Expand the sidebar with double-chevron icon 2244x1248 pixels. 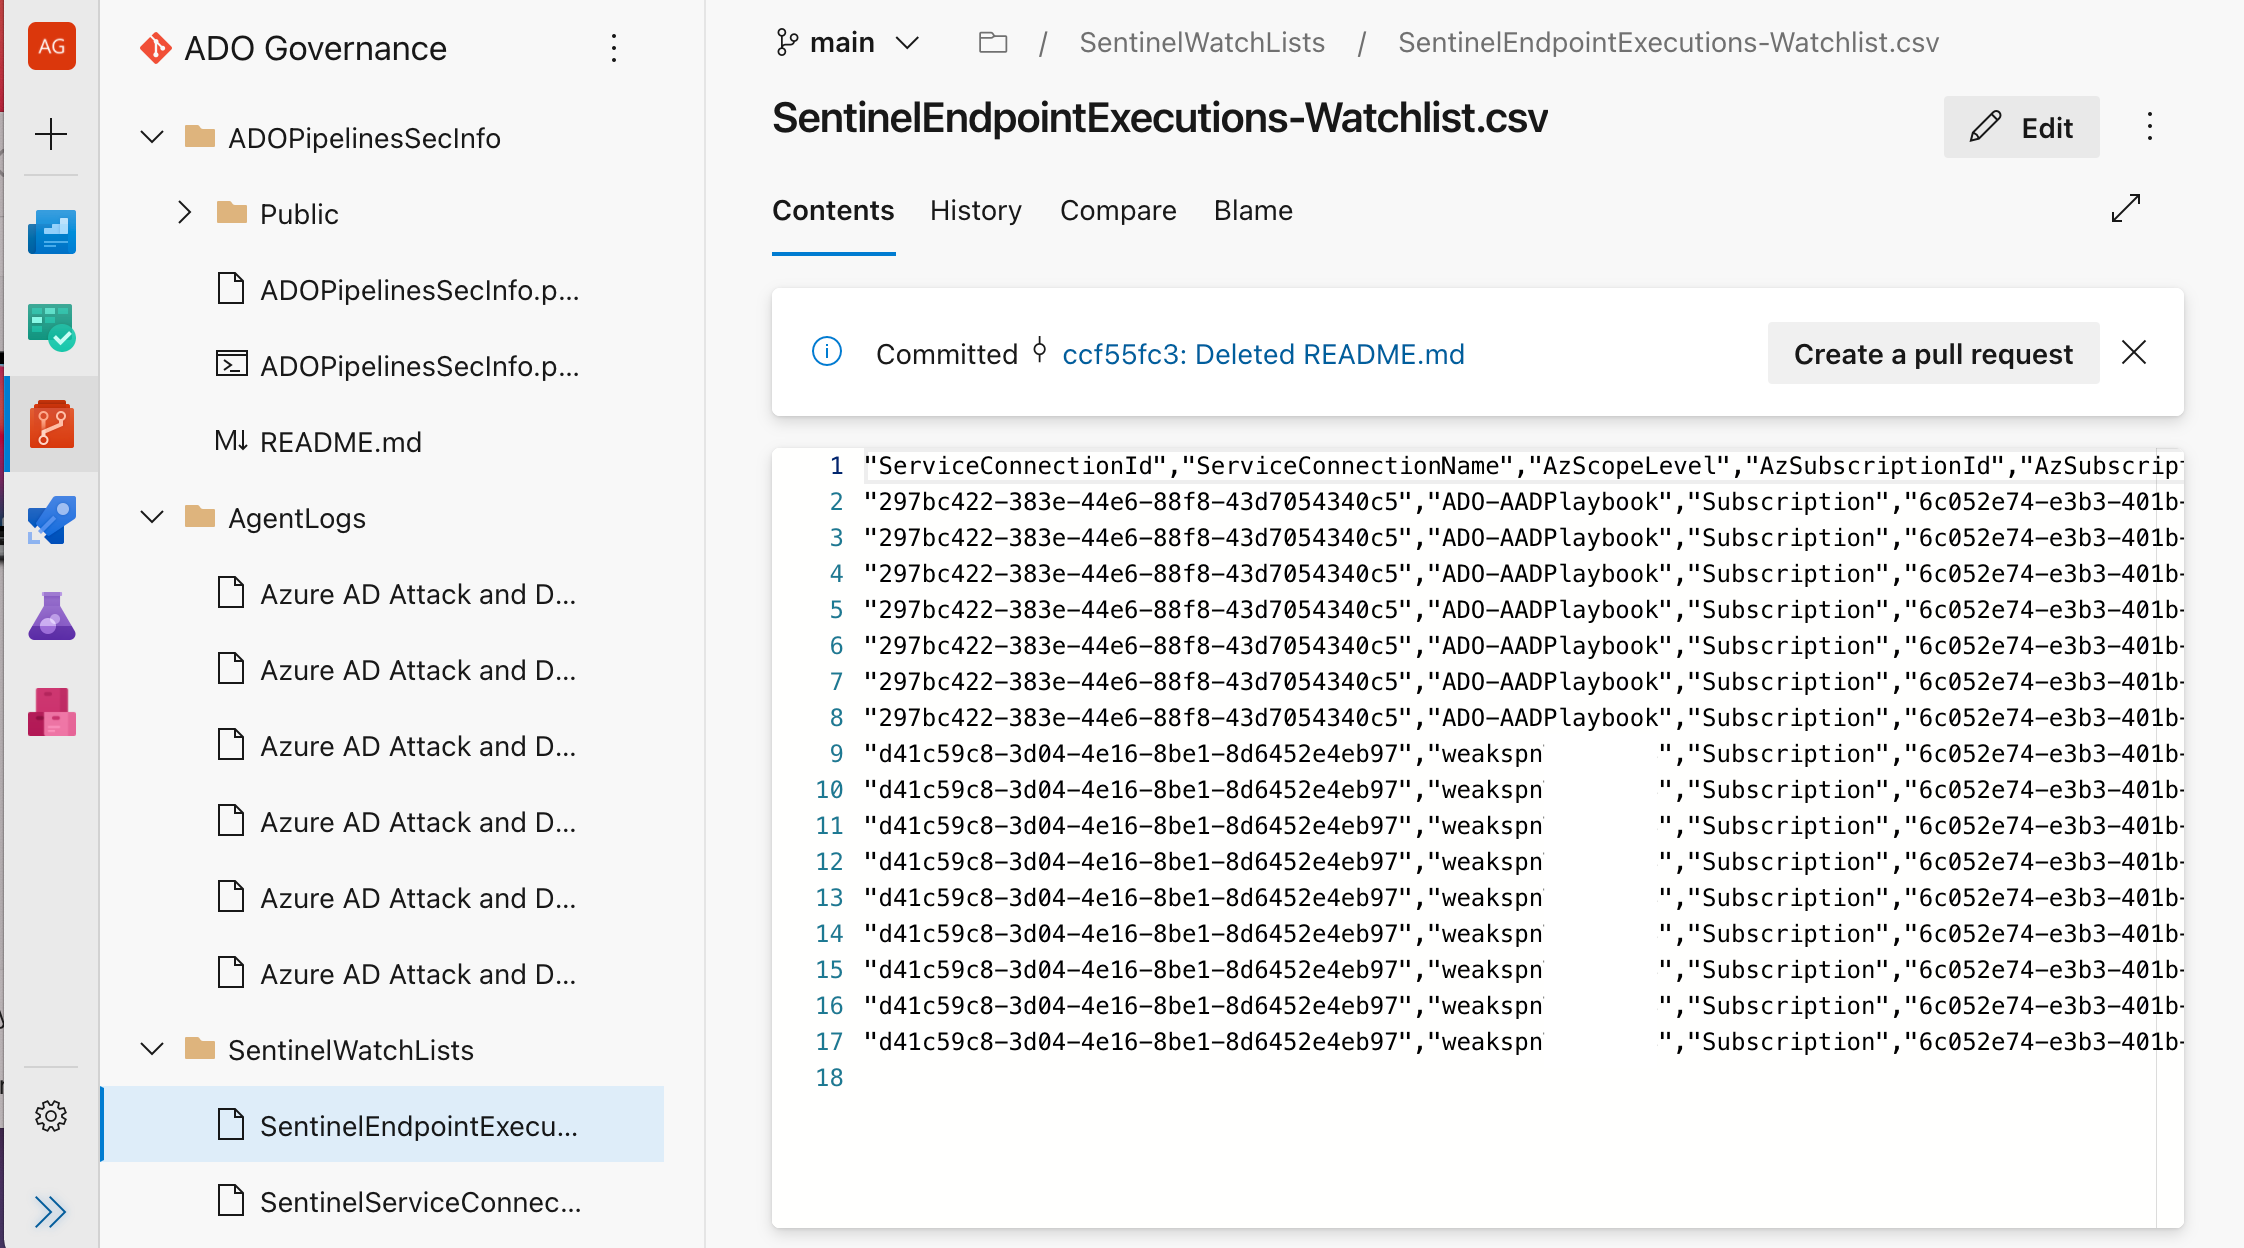(x=50, y=1212)
